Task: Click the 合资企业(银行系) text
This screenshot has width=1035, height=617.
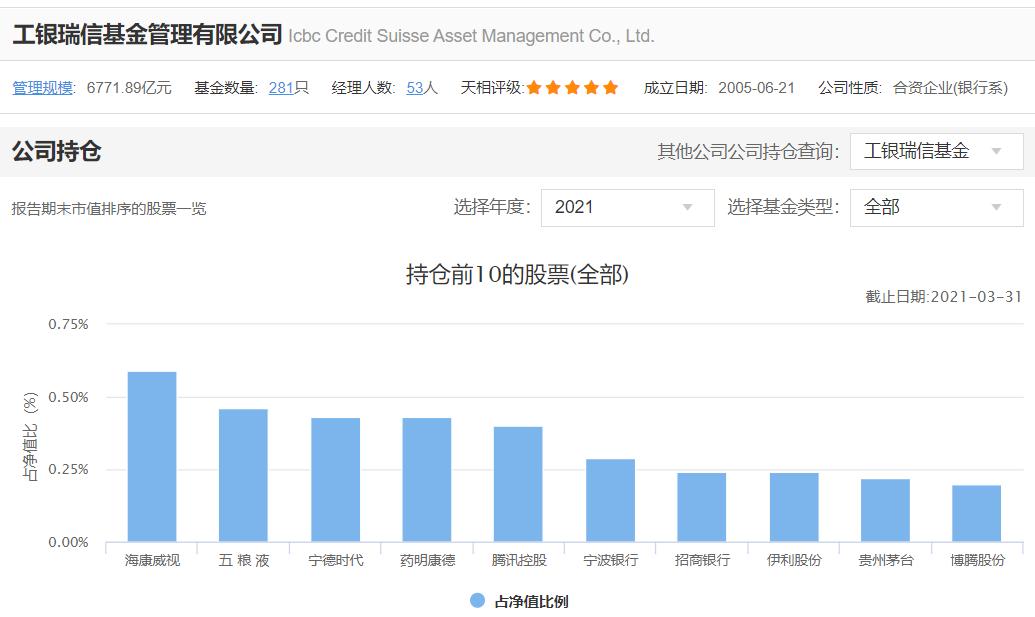Action: (951, 88)
